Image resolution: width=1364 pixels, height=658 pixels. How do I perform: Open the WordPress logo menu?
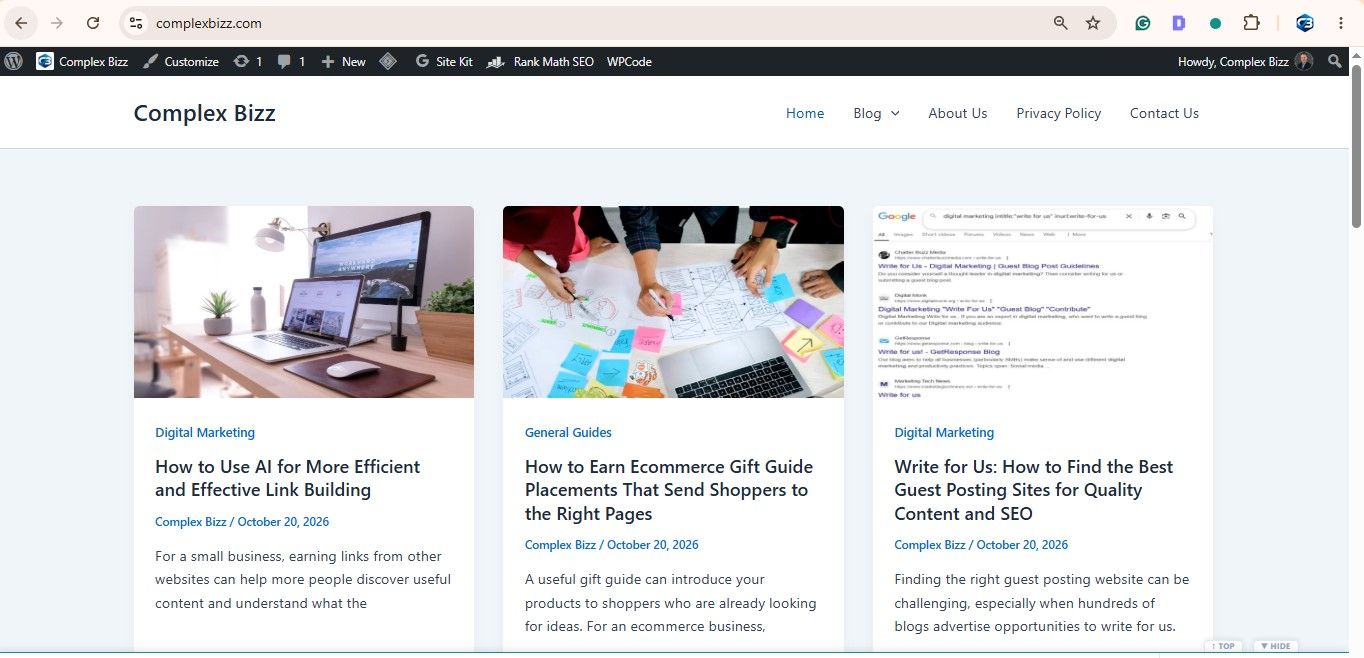tap(13, 61)
